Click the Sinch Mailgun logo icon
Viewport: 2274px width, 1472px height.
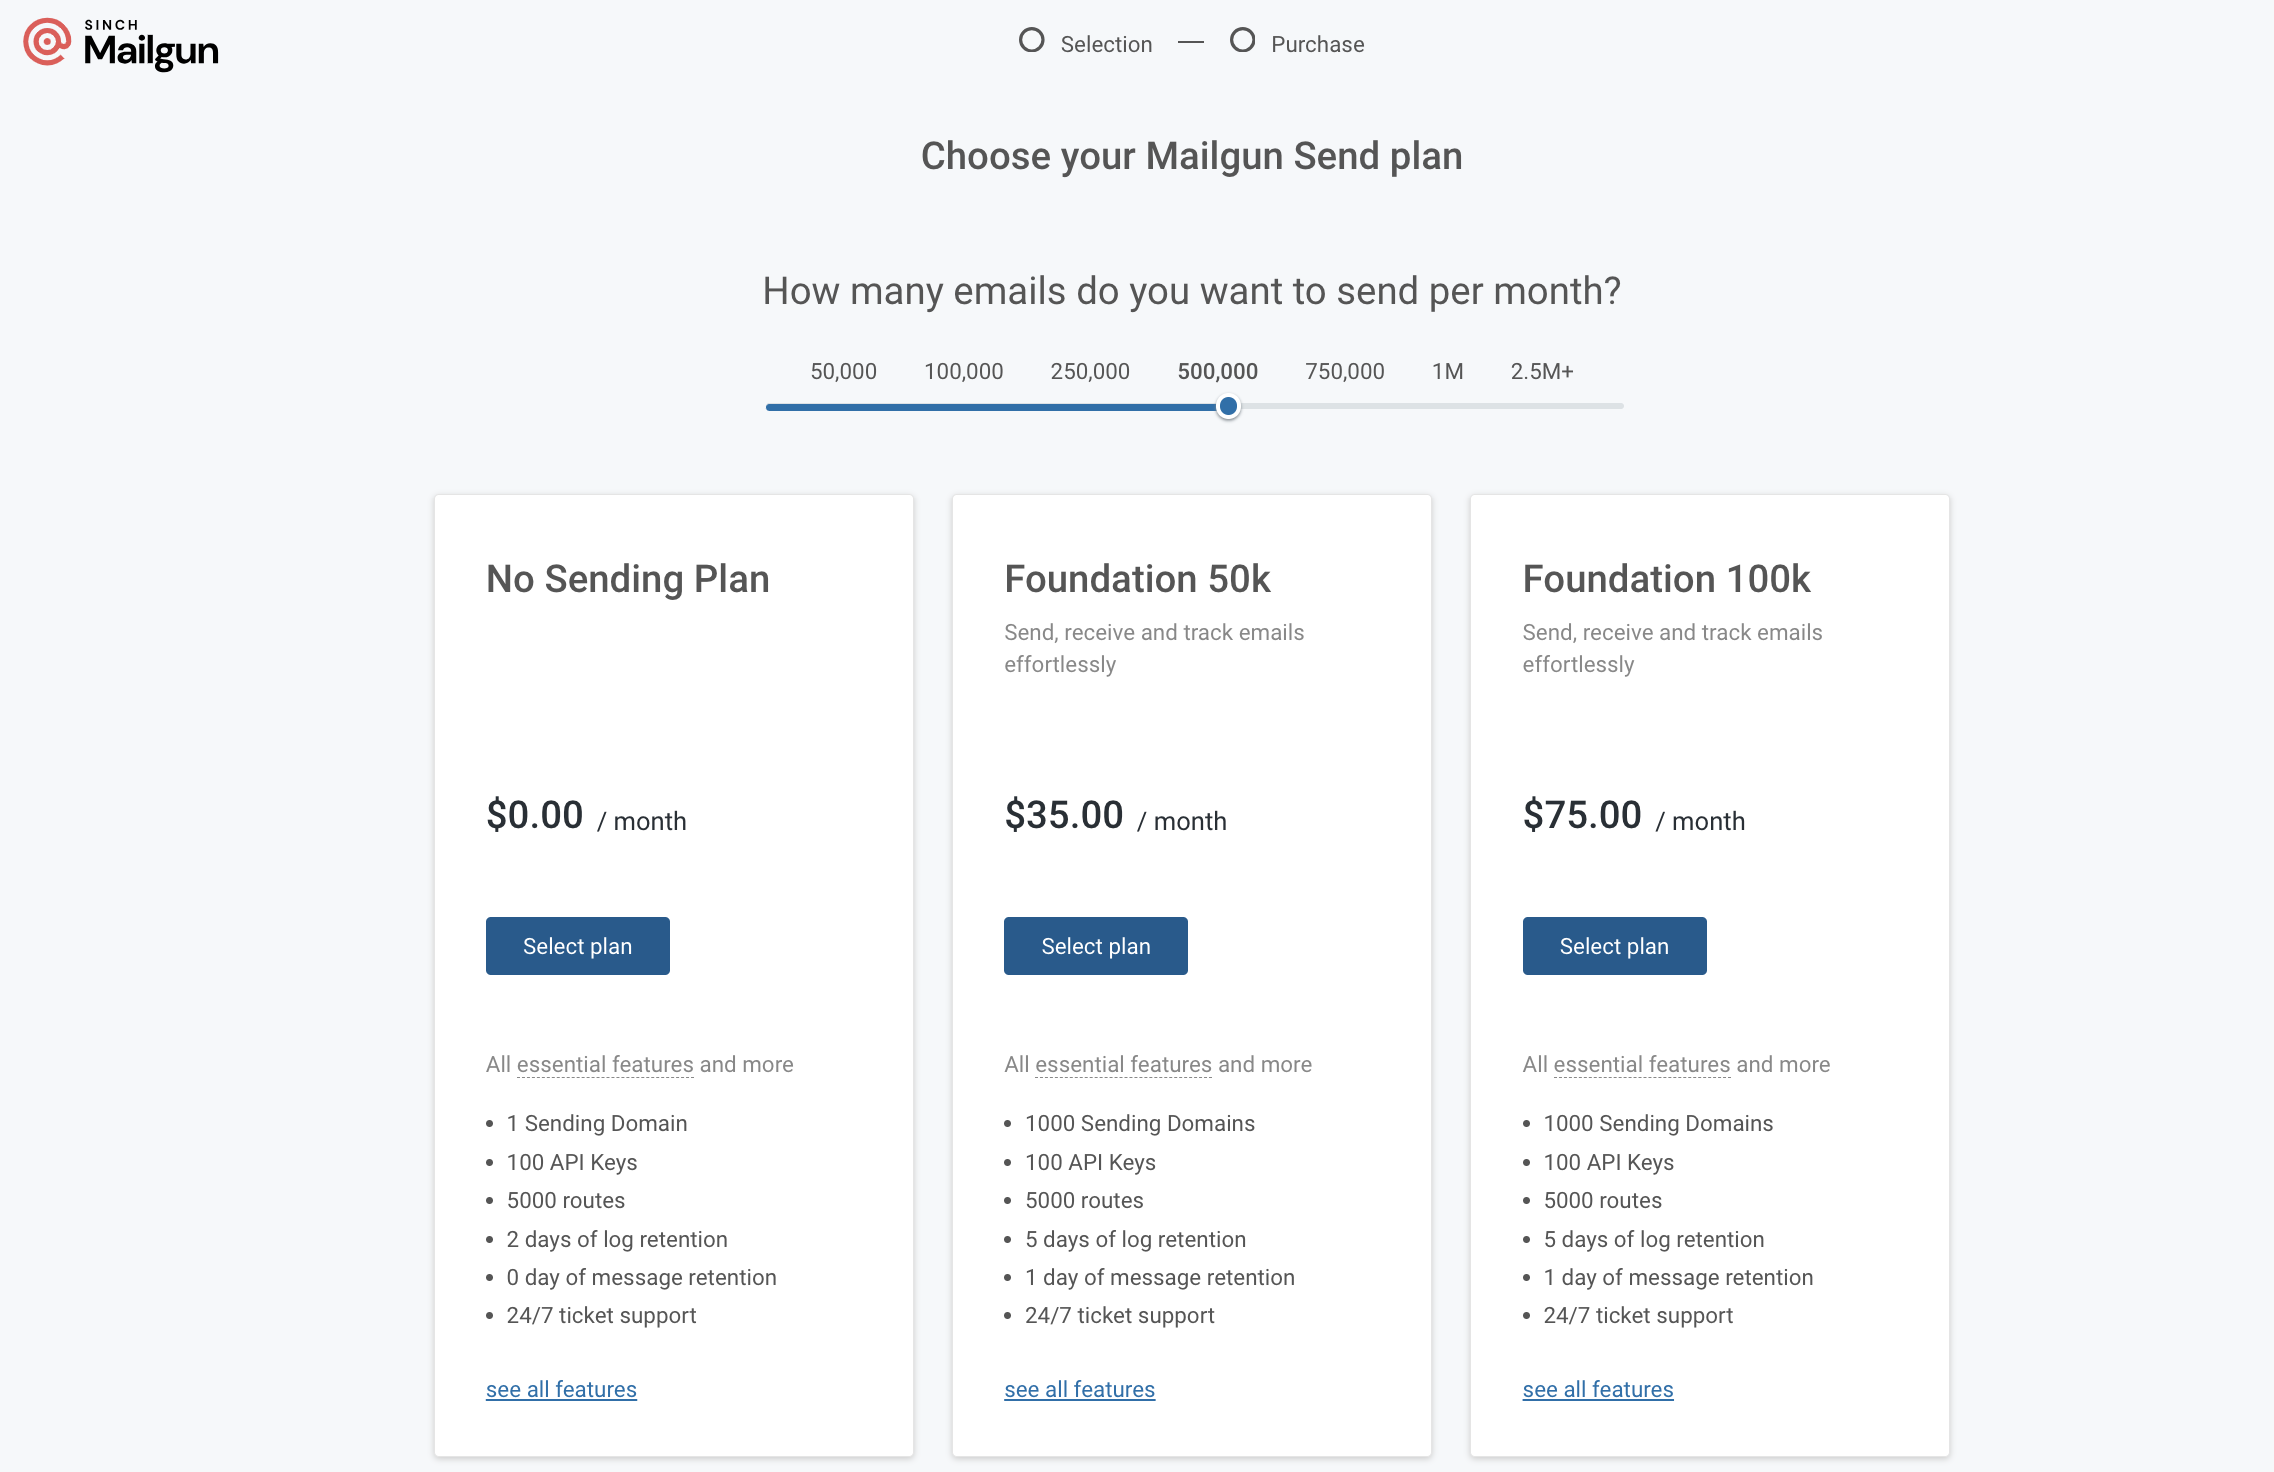(x=46, y=42)
